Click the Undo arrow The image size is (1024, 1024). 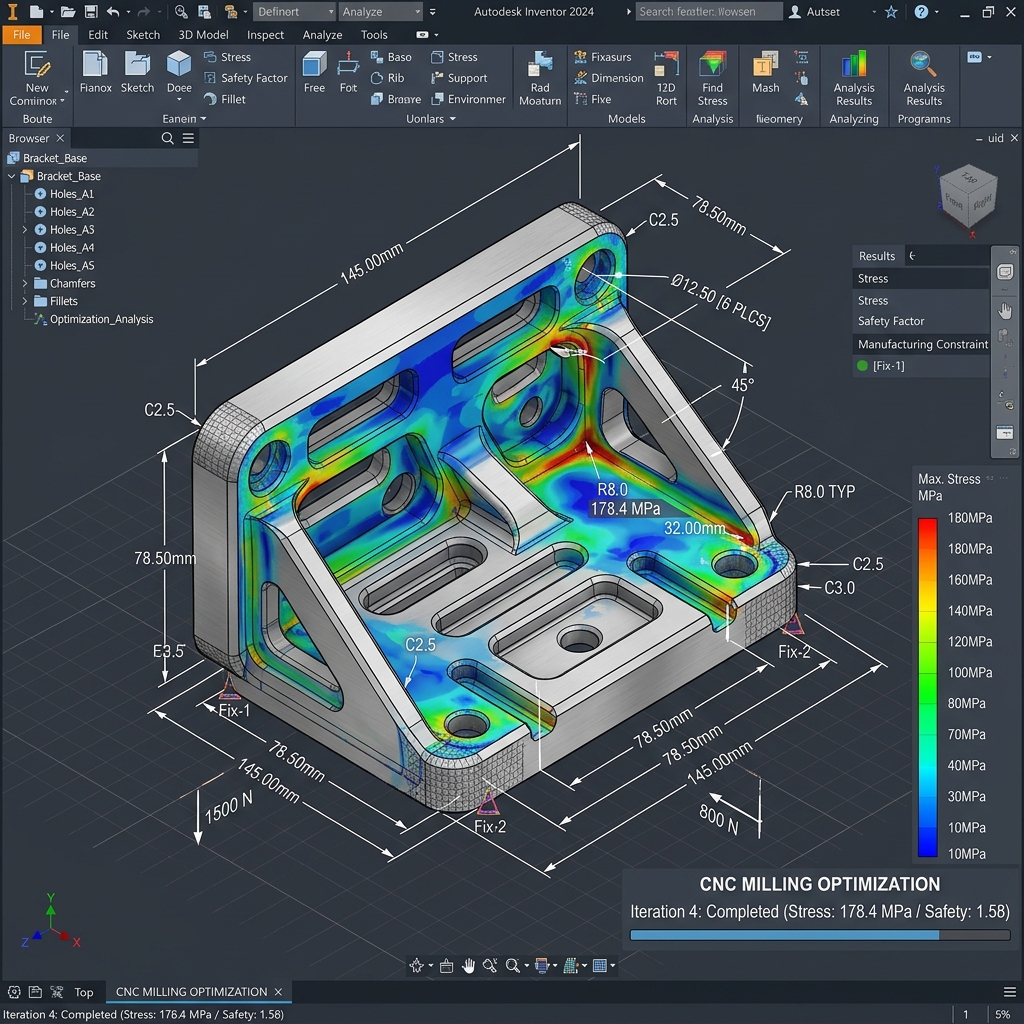pyautogui.click(x=113, y=12)
